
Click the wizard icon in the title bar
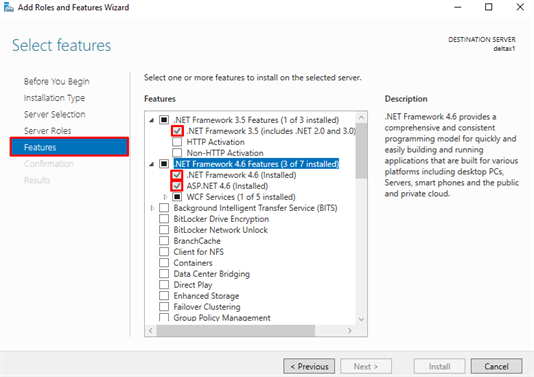(8, 7)
